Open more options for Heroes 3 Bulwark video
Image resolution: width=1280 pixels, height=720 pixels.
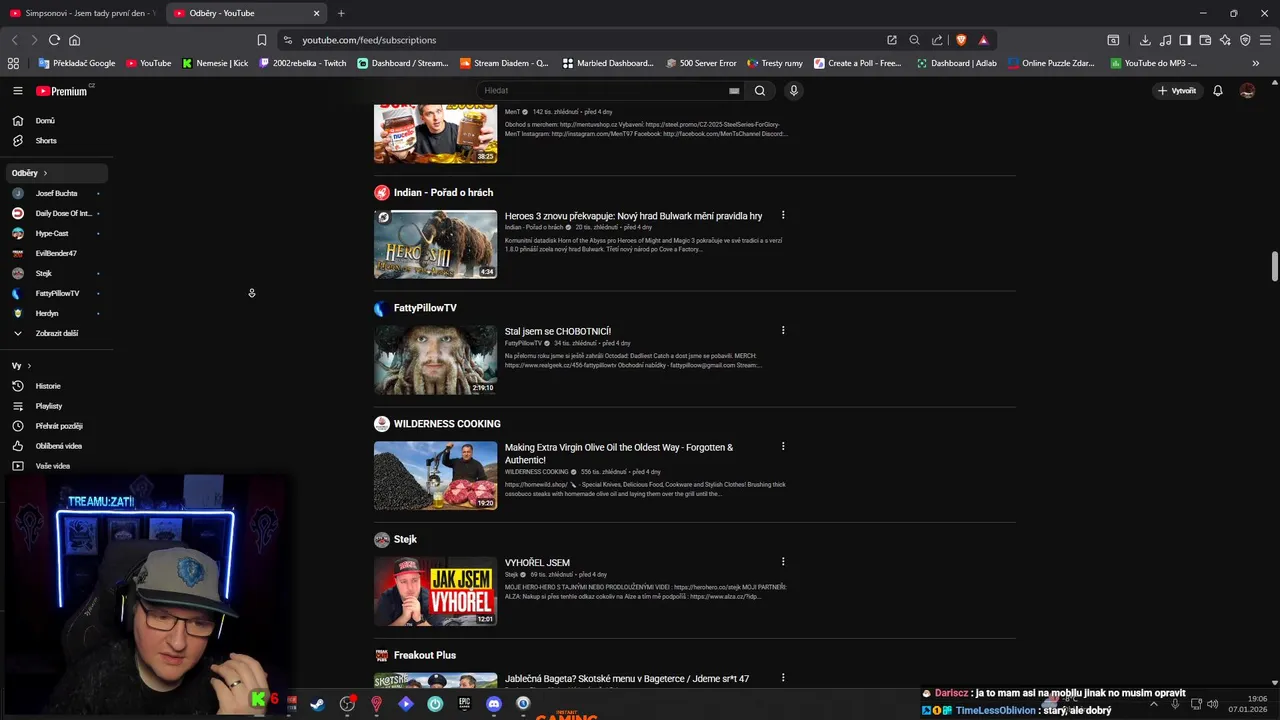pos(783,215)
